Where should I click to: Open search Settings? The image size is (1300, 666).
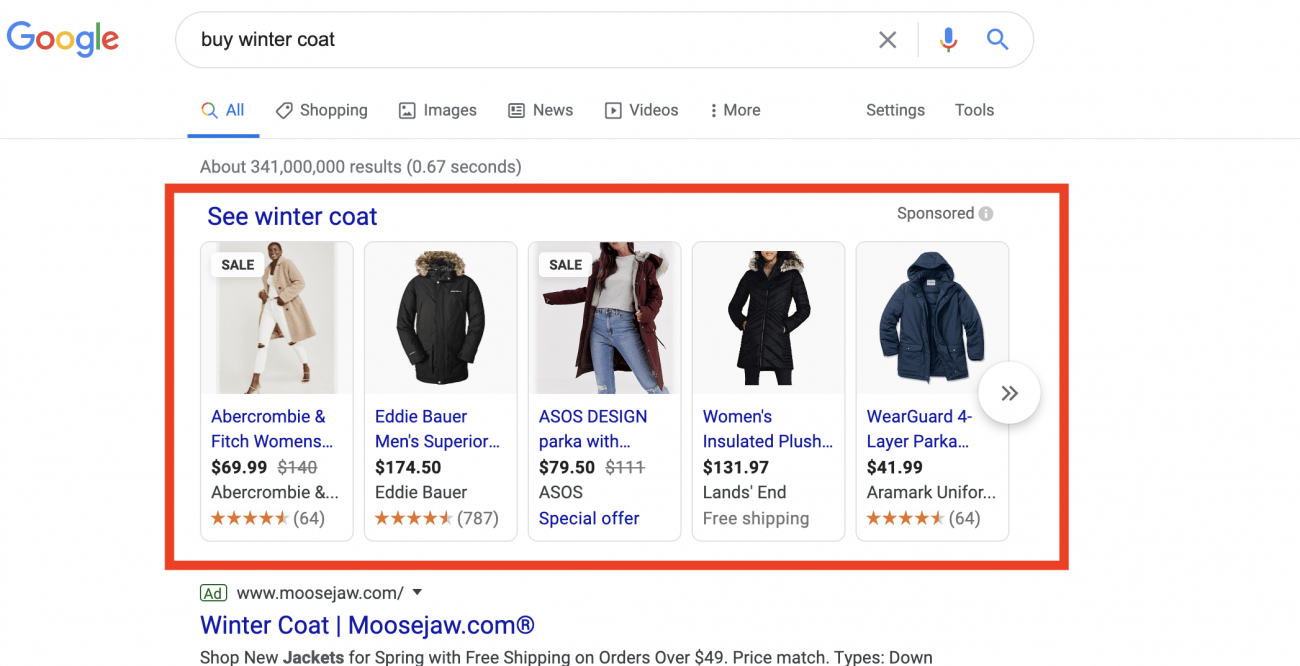[895, 110]
